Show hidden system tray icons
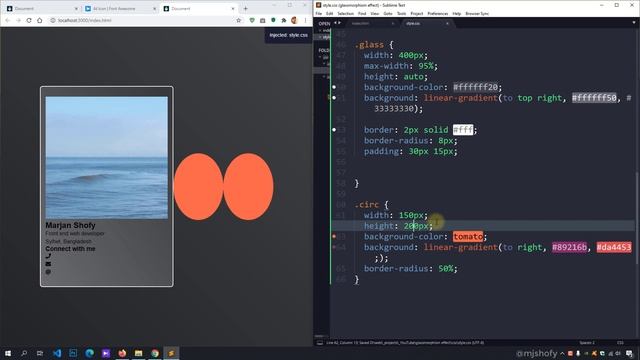The height and width of the screenshot is (360, 640). coord(562,353)
